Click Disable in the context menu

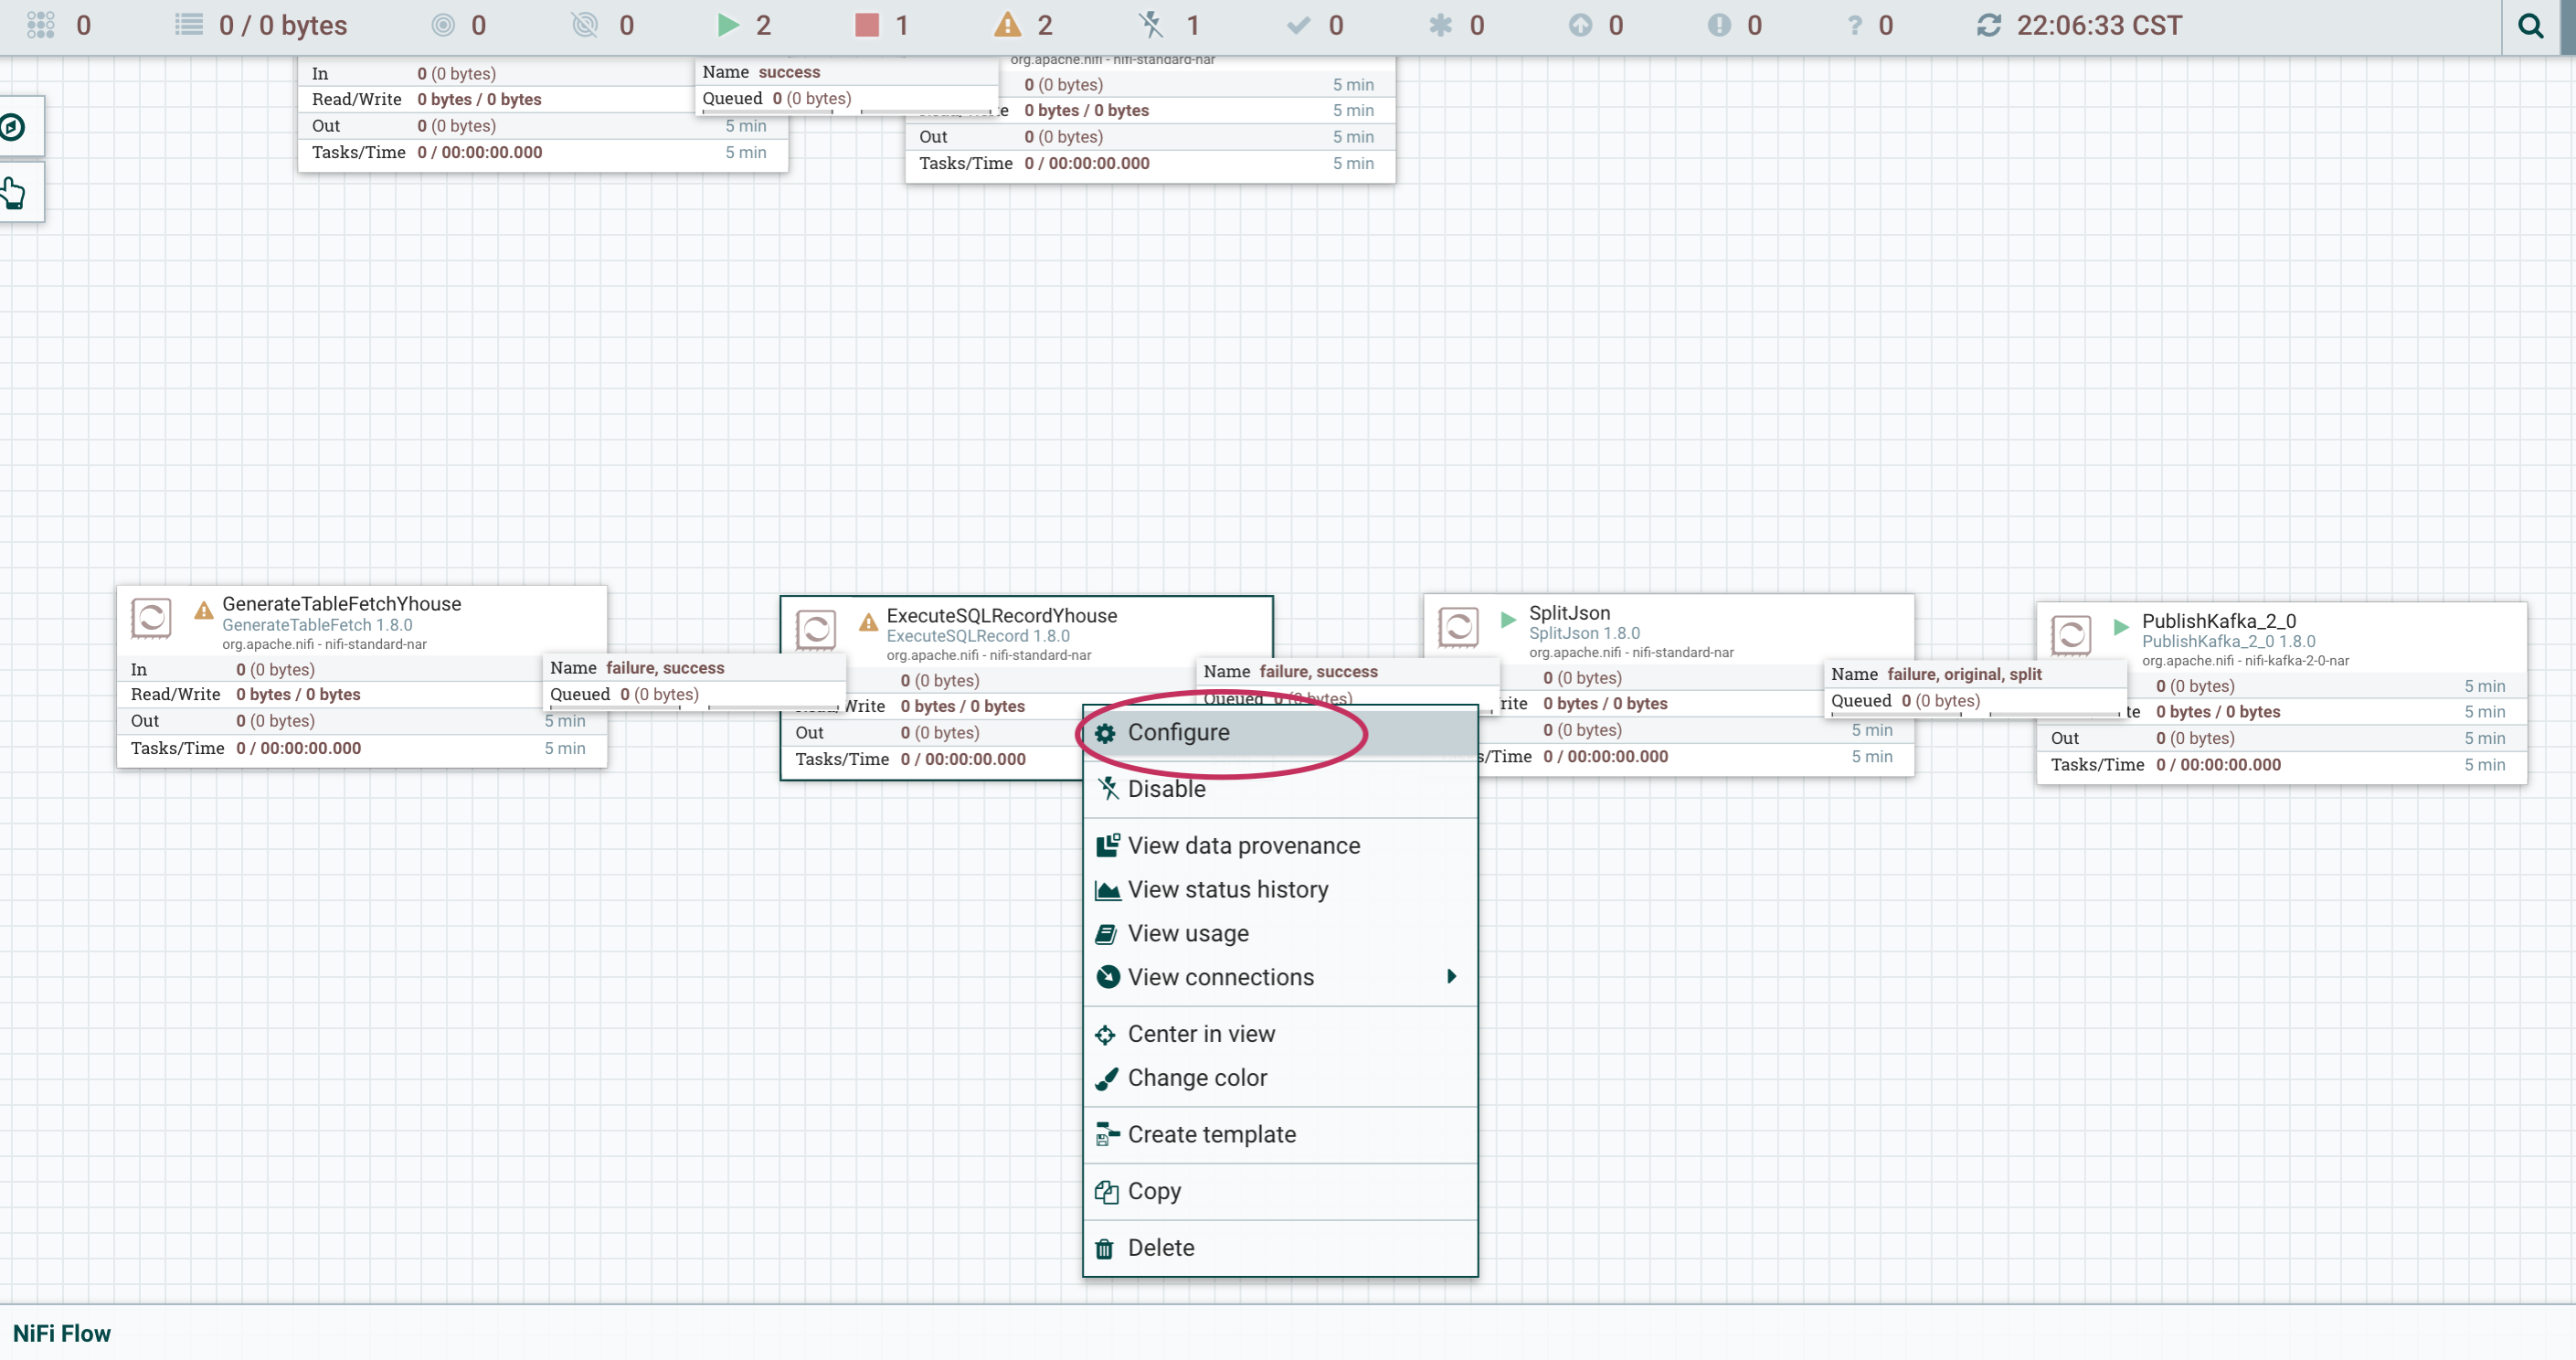click(1167, 787)
